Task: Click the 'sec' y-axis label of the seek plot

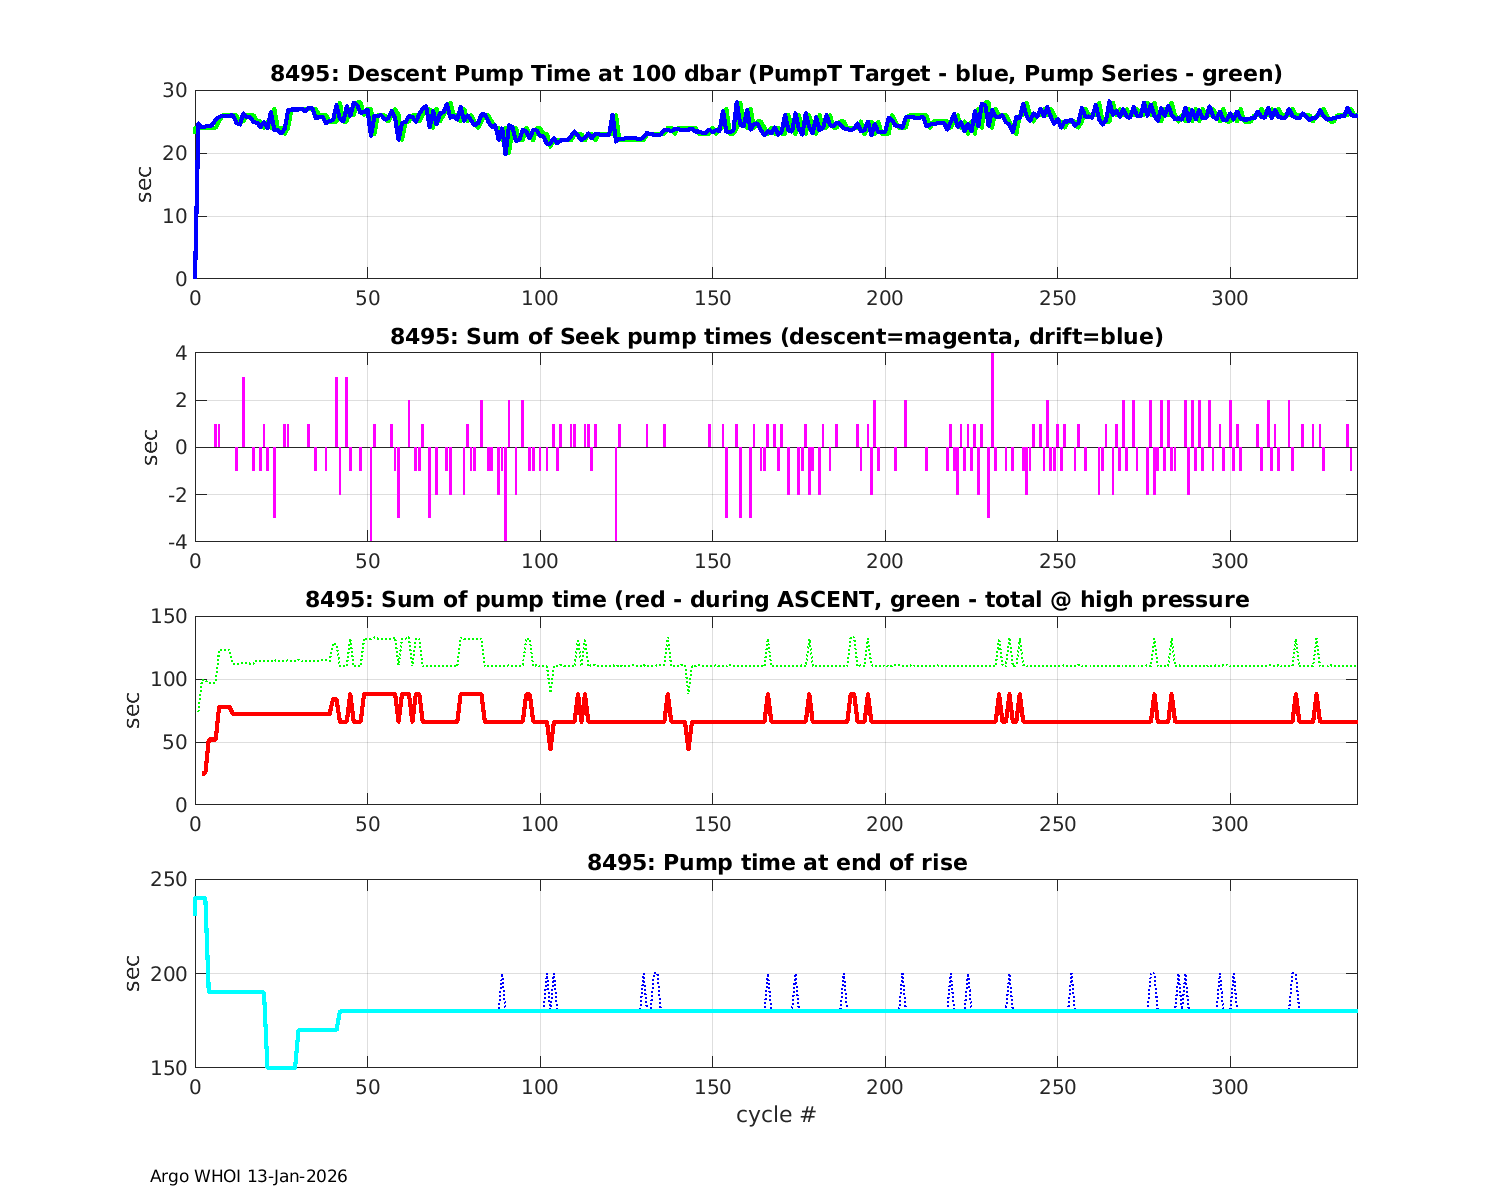Action: point(146,447)
